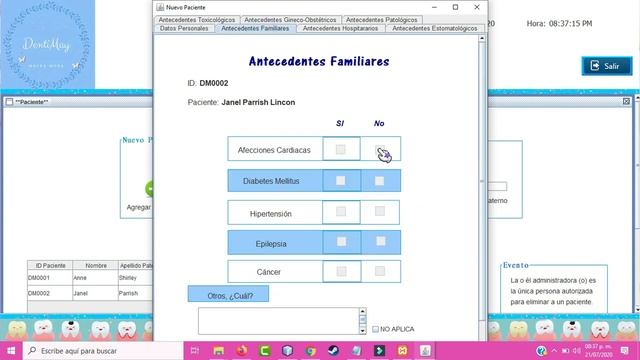Click the Nuevo Paciente window title icon

(160, 7)
